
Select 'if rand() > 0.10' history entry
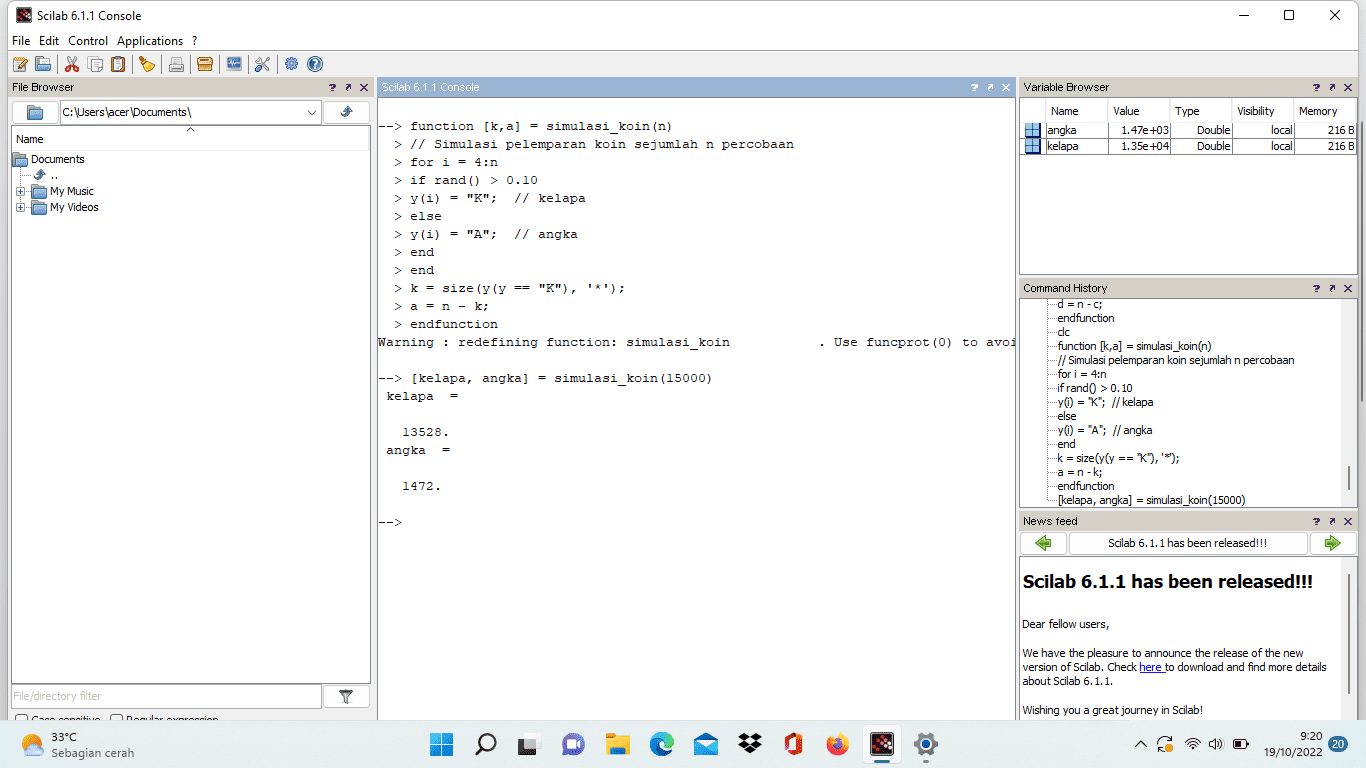[1095, 388]
